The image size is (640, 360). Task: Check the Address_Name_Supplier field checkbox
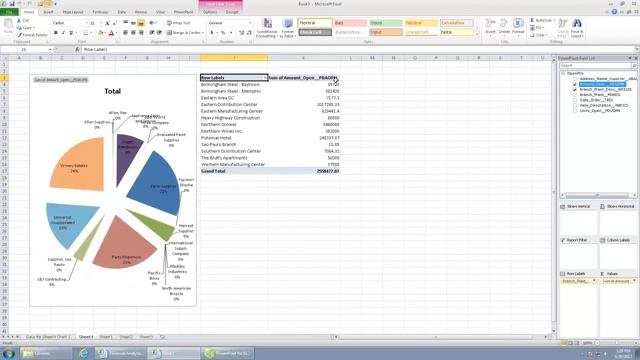[x=575, y=79]
